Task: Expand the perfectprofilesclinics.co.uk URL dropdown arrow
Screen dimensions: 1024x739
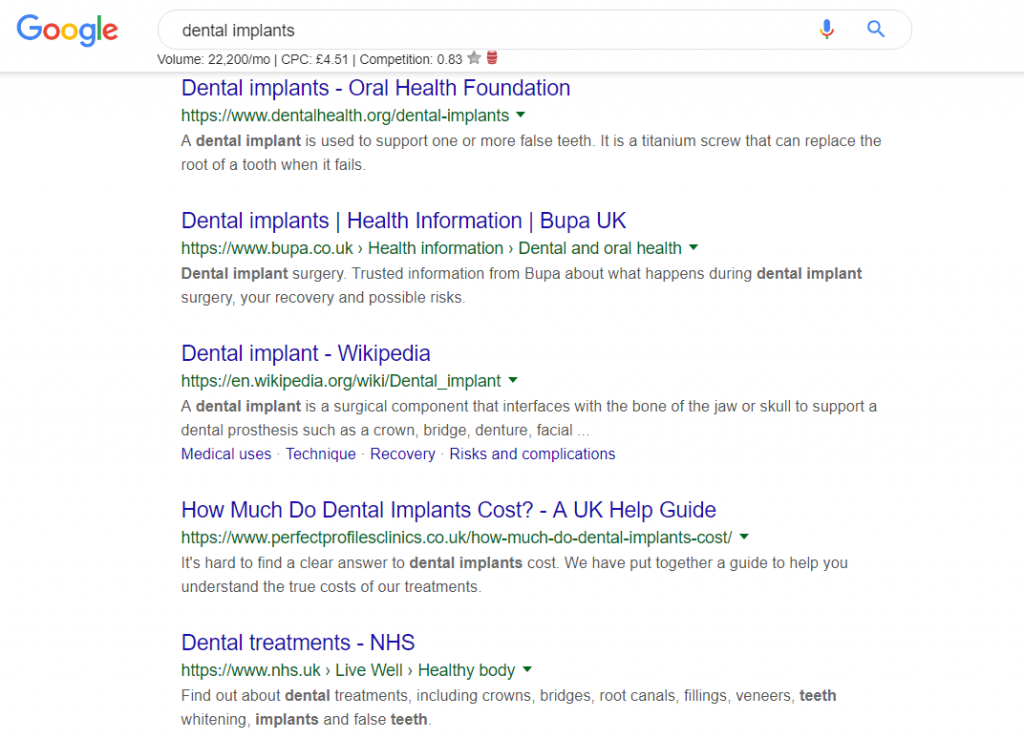Action: click(x=744, y=537)
